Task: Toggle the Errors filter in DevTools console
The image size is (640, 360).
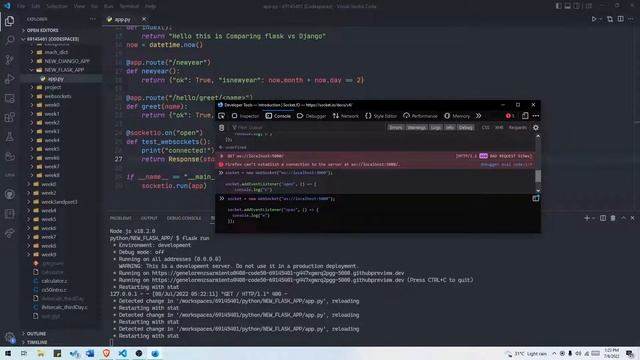Action: click(x=396, y=128)
